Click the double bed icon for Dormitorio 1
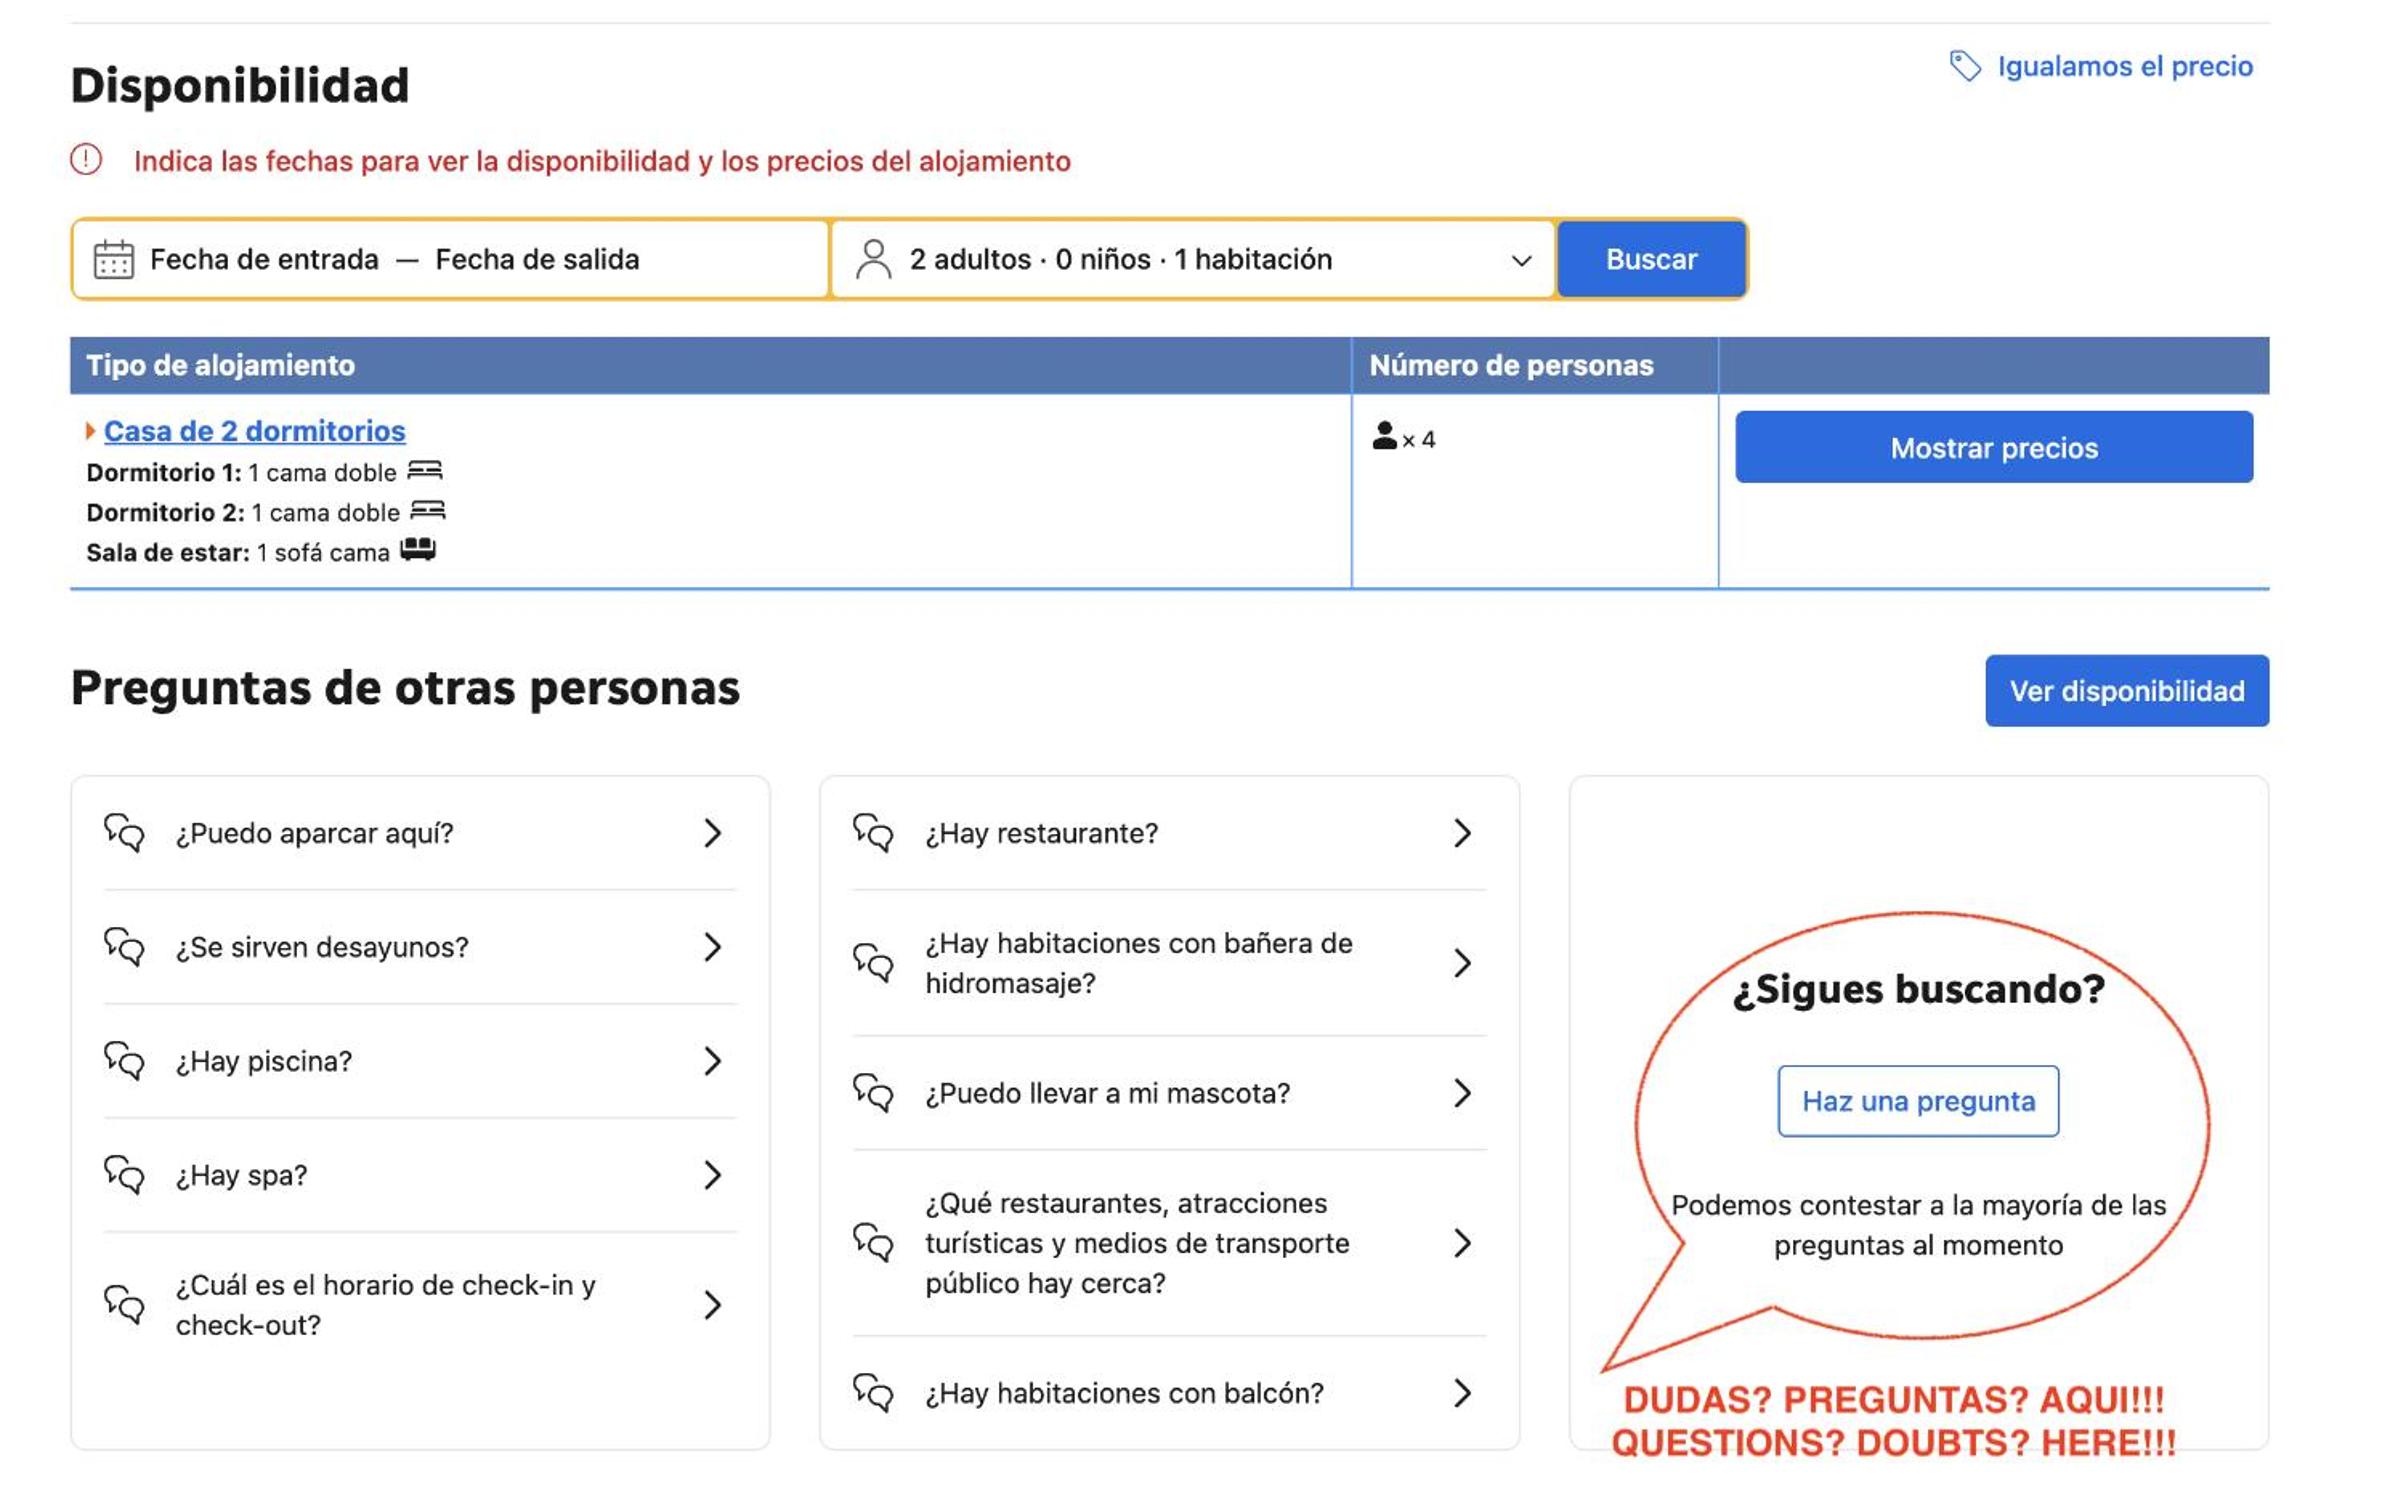Viewport: 2406px width, 1492px height. 424,471
